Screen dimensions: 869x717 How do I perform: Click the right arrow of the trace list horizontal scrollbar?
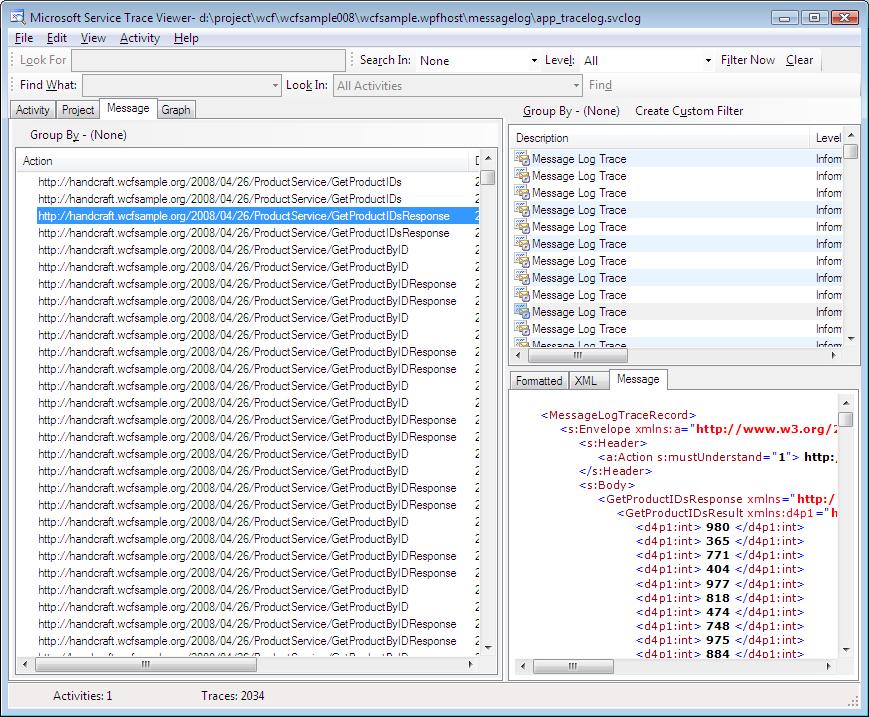[834, 355]
